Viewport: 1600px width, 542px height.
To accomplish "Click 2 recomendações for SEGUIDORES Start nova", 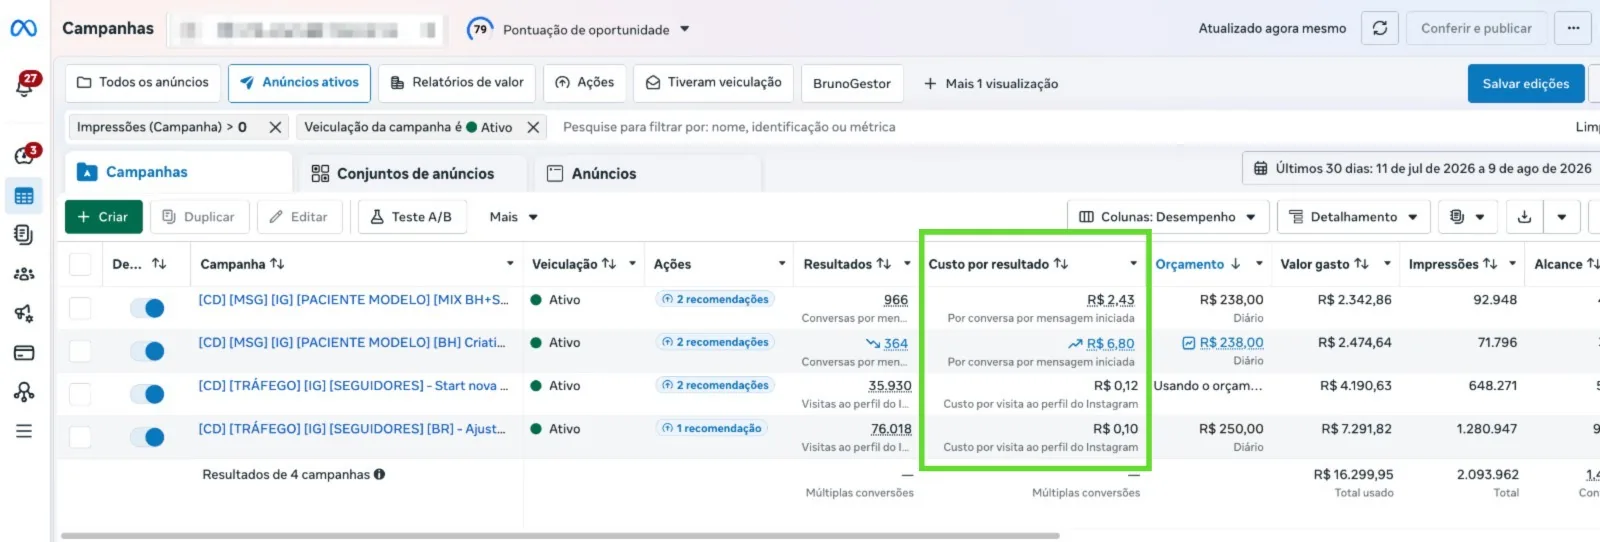I will [x=715, y=385].
